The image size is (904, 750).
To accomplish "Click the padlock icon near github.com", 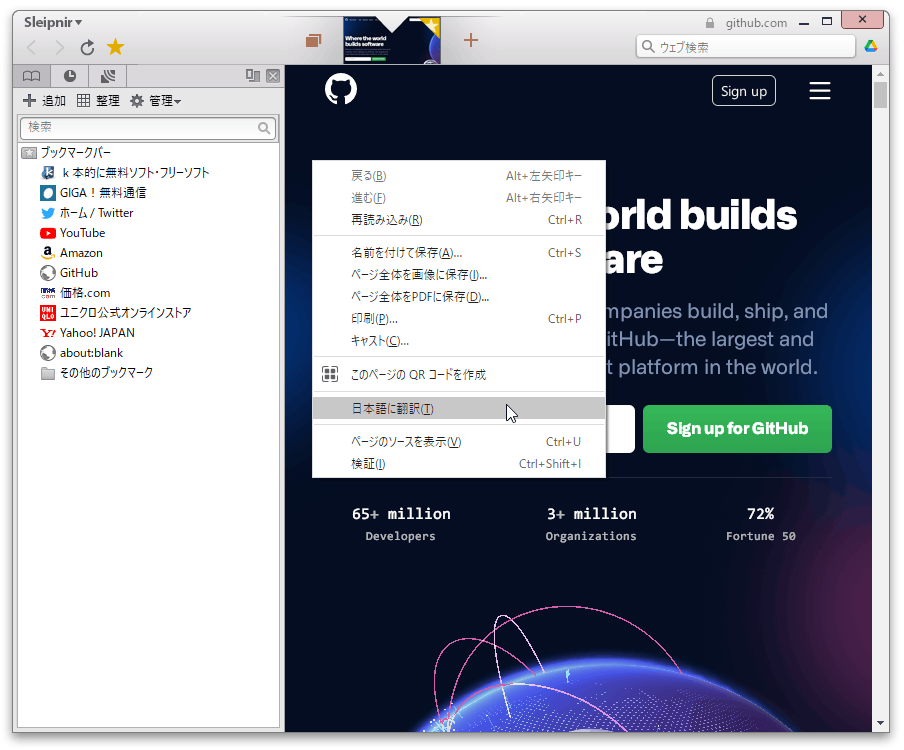I will 710,23.
